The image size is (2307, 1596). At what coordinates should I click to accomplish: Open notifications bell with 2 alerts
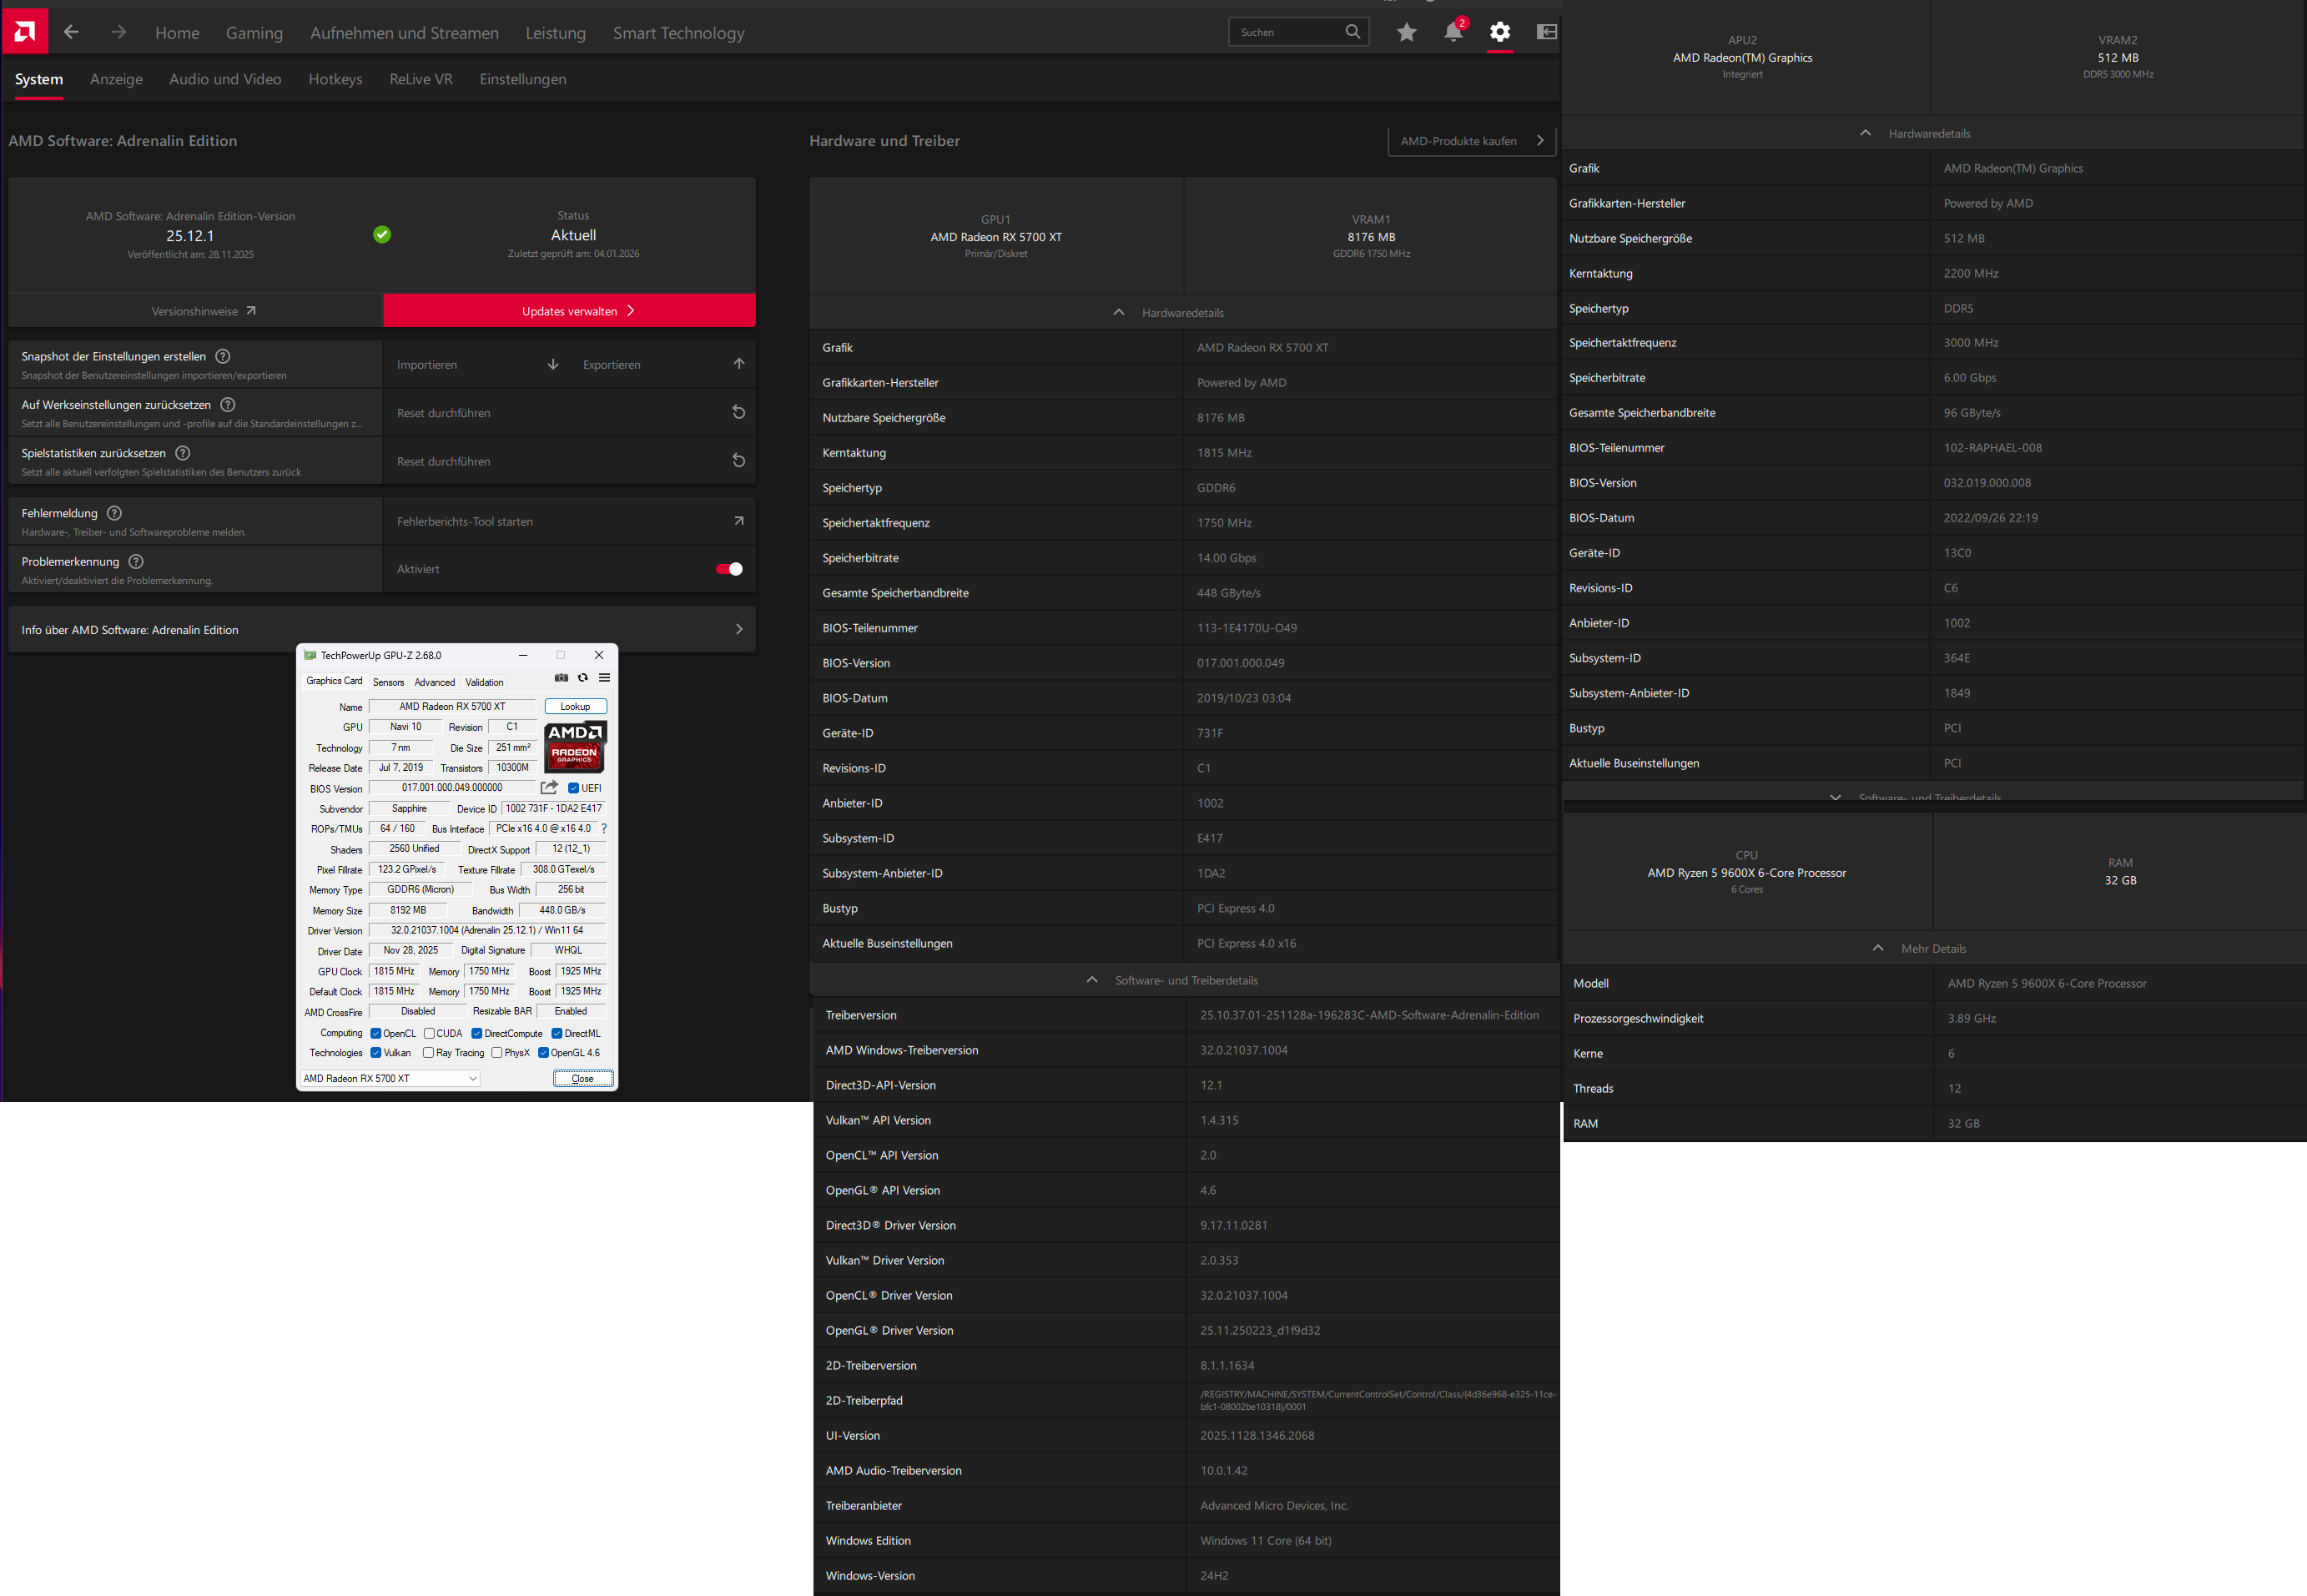1454,30
